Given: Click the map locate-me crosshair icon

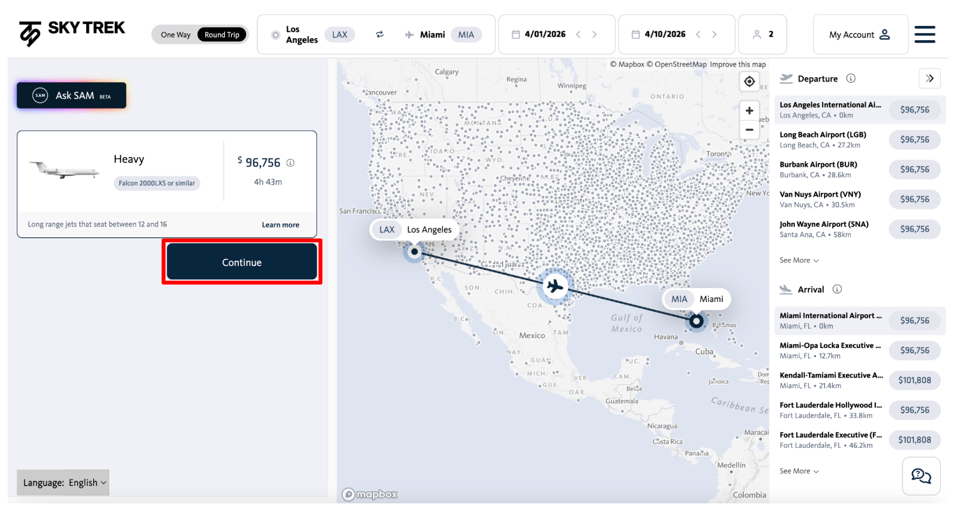Looking at the screenshot, I should tap(749, 81).
